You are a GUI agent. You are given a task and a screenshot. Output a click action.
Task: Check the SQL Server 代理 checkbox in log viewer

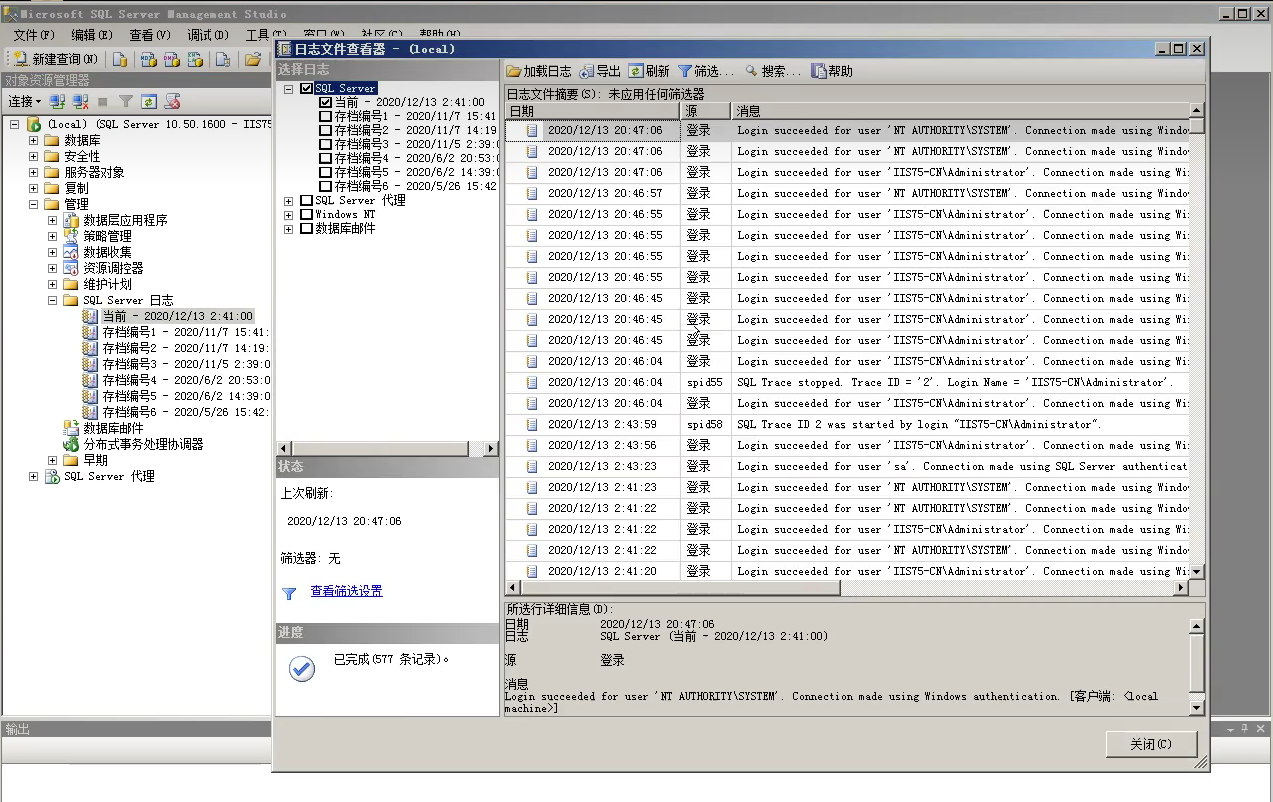pos(306,200)
